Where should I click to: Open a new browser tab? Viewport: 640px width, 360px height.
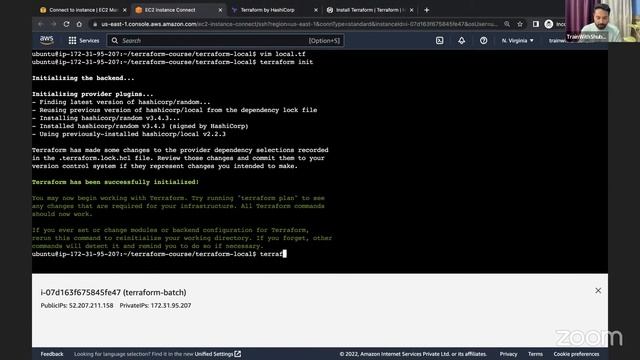[x=427, y=10]
